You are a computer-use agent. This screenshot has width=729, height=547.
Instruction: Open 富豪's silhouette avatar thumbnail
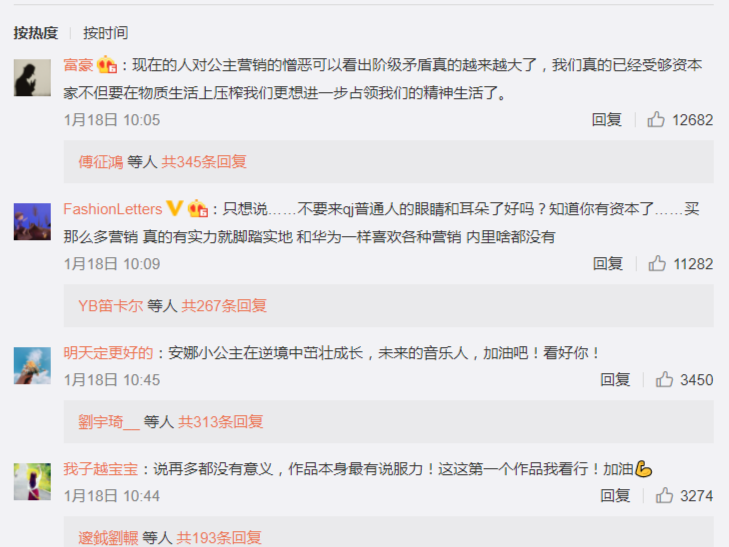tap(32, 78)
